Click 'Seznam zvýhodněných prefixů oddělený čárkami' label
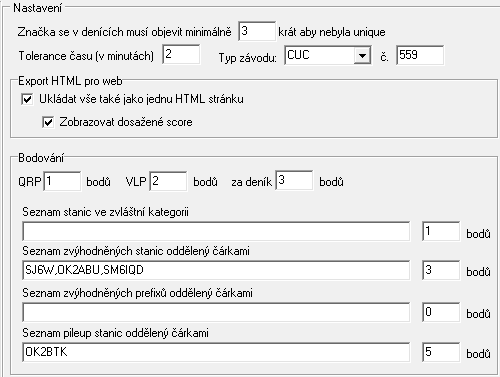 point(137,293)
